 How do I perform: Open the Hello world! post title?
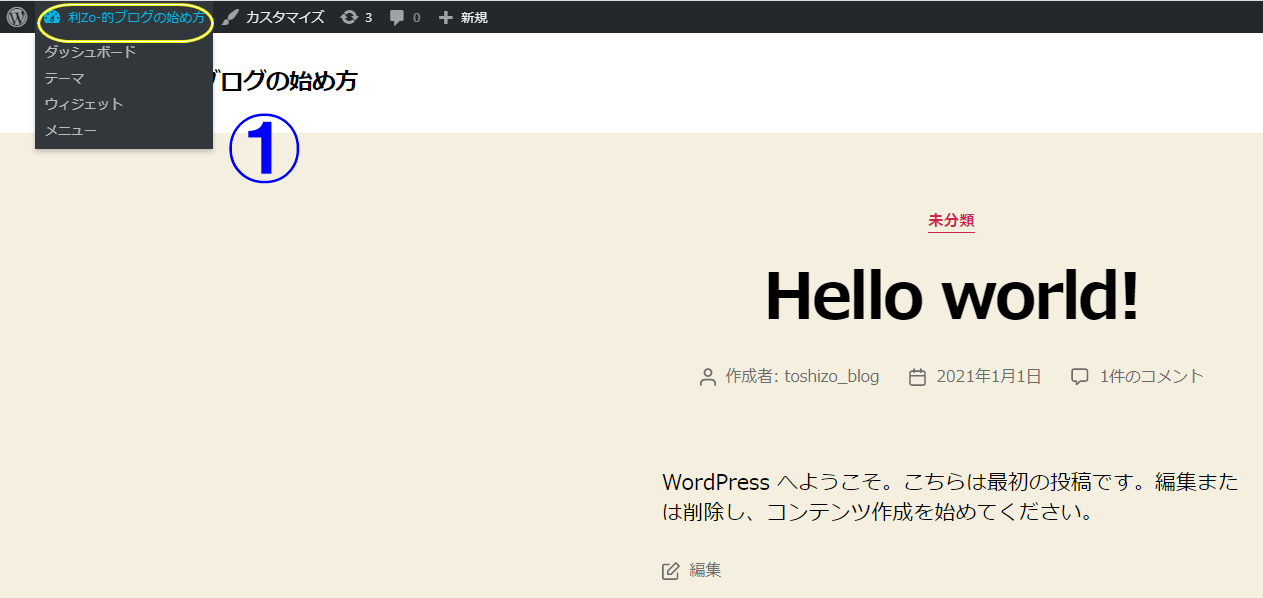pos(951,296)
